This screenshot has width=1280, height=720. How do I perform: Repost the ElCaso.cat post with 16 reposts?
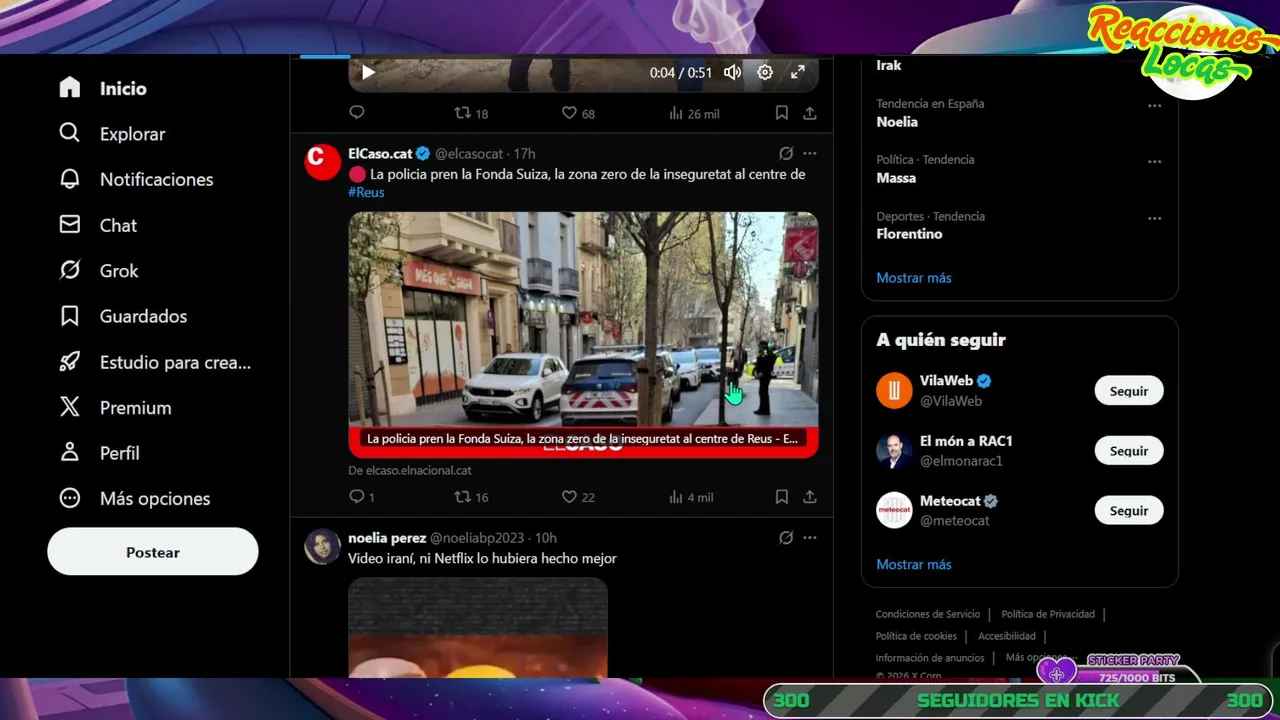coord(471,496)
